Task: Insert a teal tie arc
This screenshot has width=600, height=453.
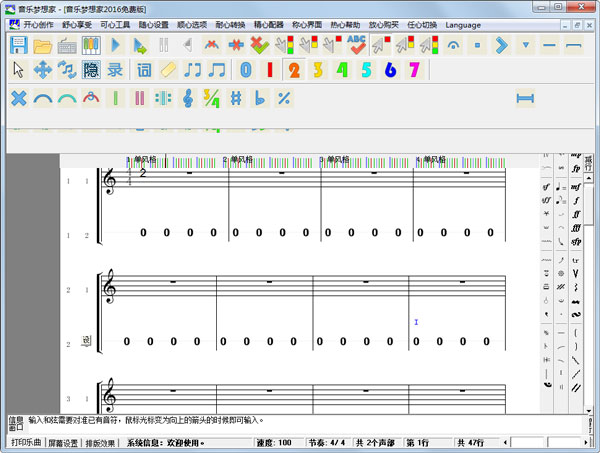Action: 67,99
